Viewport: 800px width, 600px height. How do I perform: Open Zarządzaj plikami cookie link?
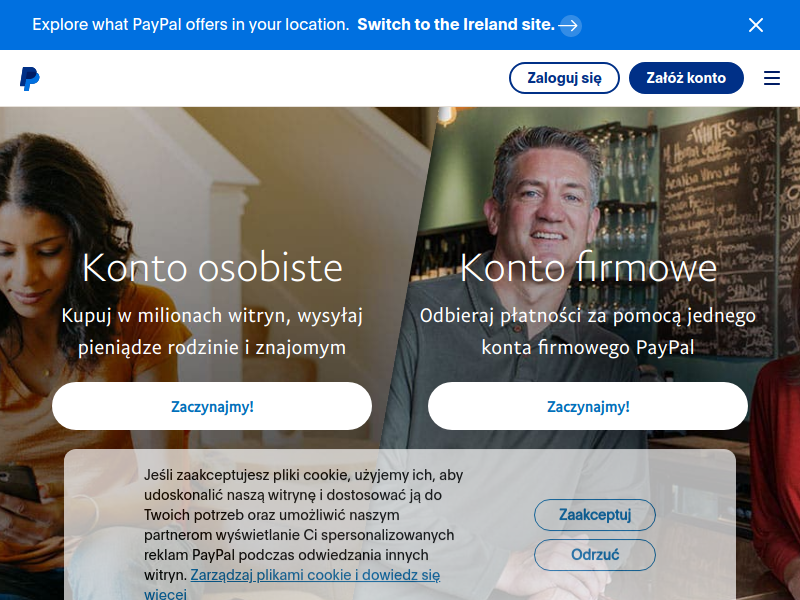click(315, 575)
